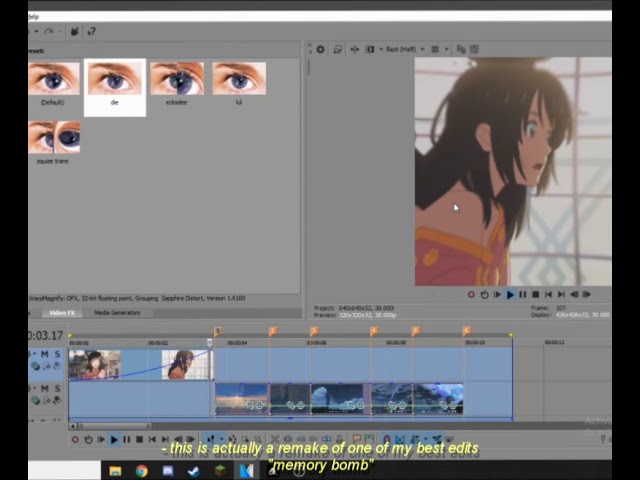Mute the second video track (M)

click(44, 388)
